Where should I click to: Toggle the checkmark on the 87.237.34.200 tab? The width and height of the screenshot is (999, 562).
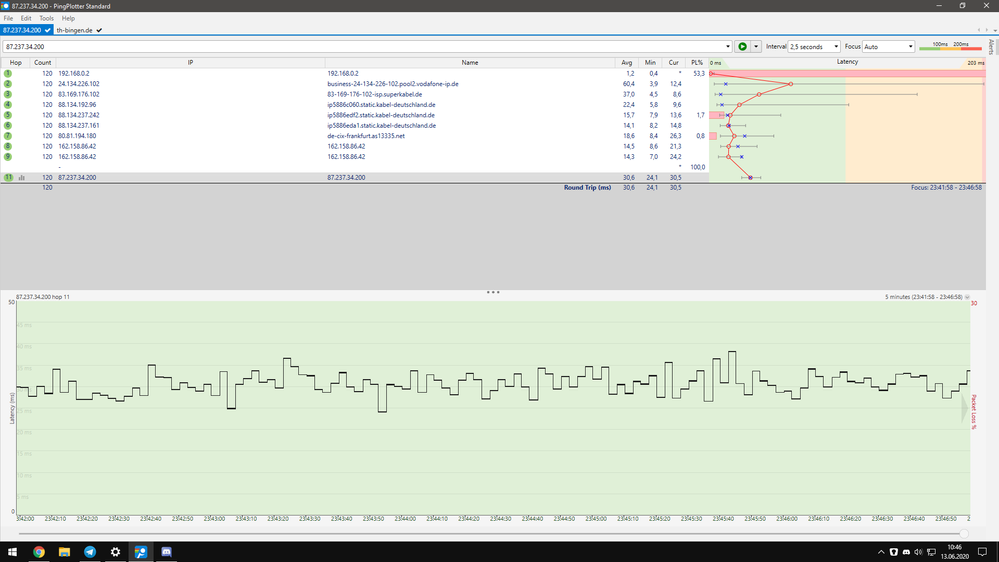pyautogui.click(x=48, y=30)
